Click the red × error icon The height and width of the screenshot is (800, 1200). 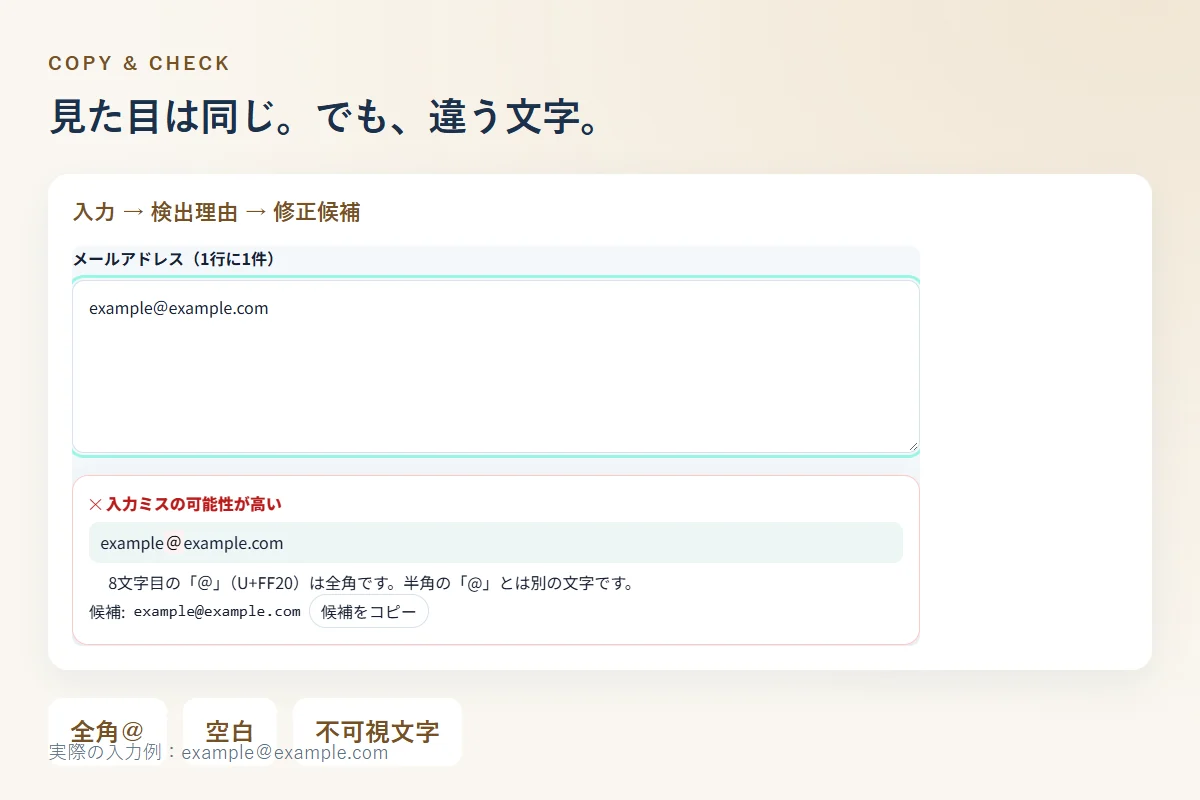point(96,504)
